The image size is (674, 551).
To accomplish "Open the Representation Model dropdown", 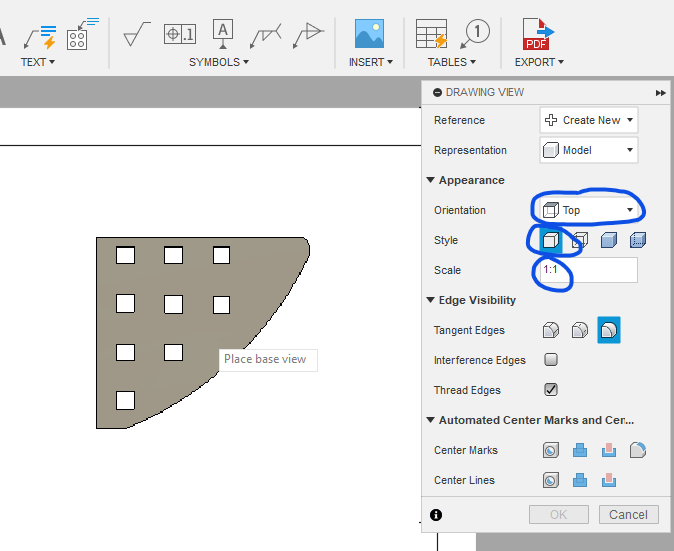I will pos(588,150).
